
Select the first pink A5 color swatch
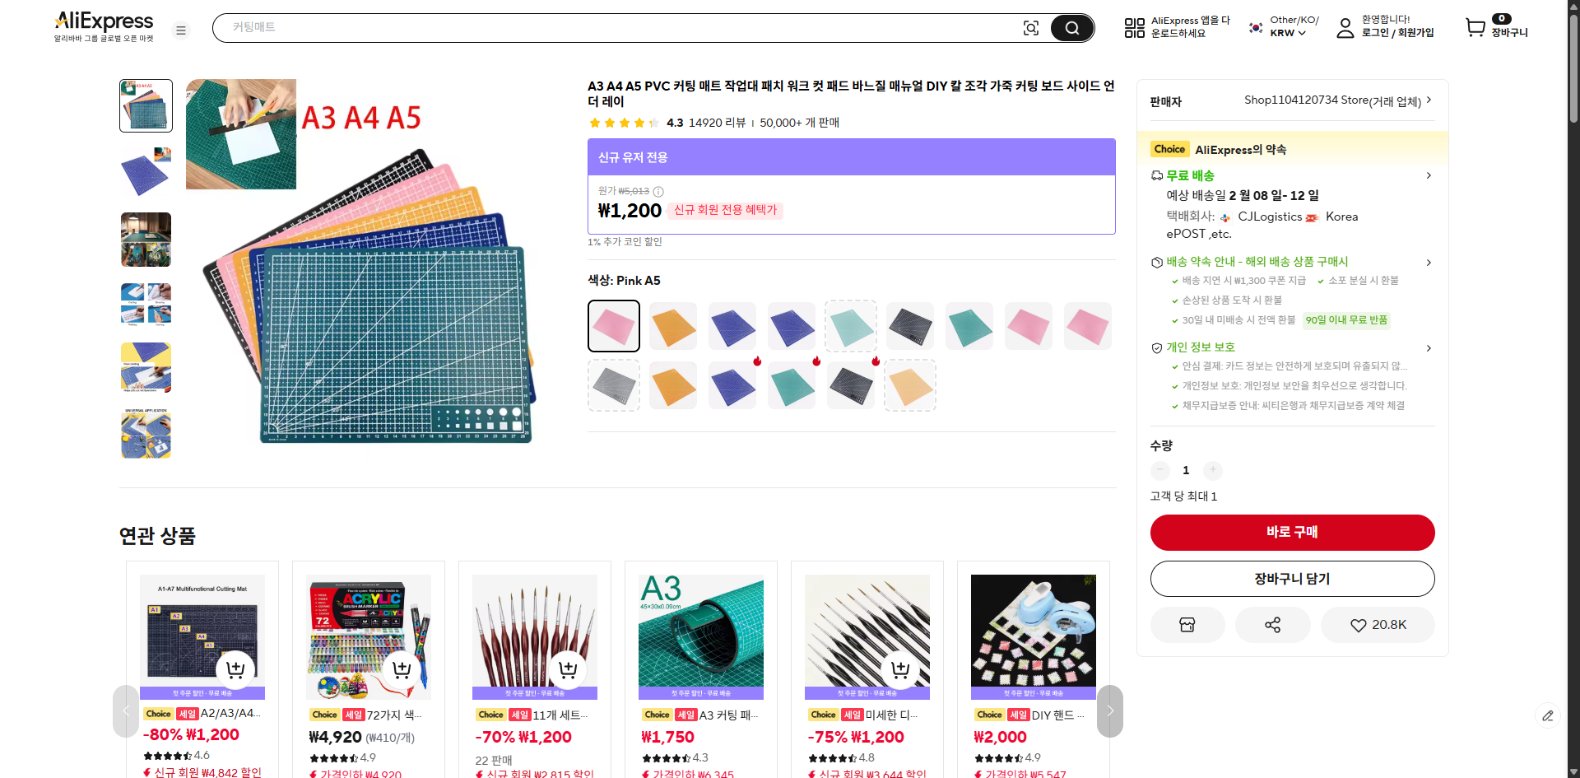pyautogui.click(x=613, y=326)
